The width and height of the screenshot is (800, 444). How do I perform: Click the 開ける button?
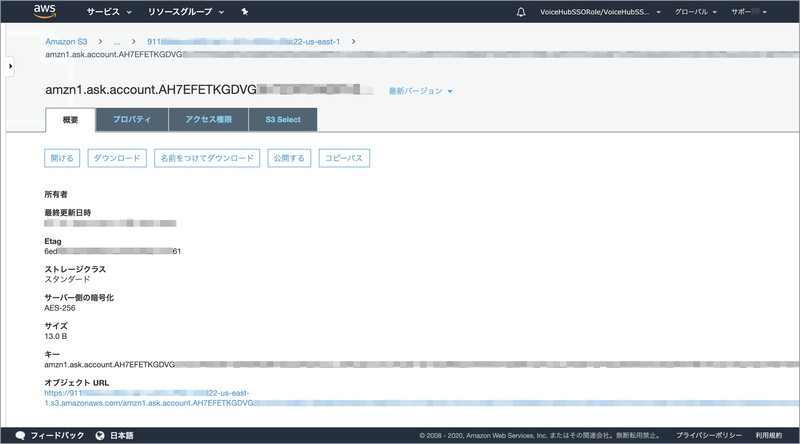(62, 158)
